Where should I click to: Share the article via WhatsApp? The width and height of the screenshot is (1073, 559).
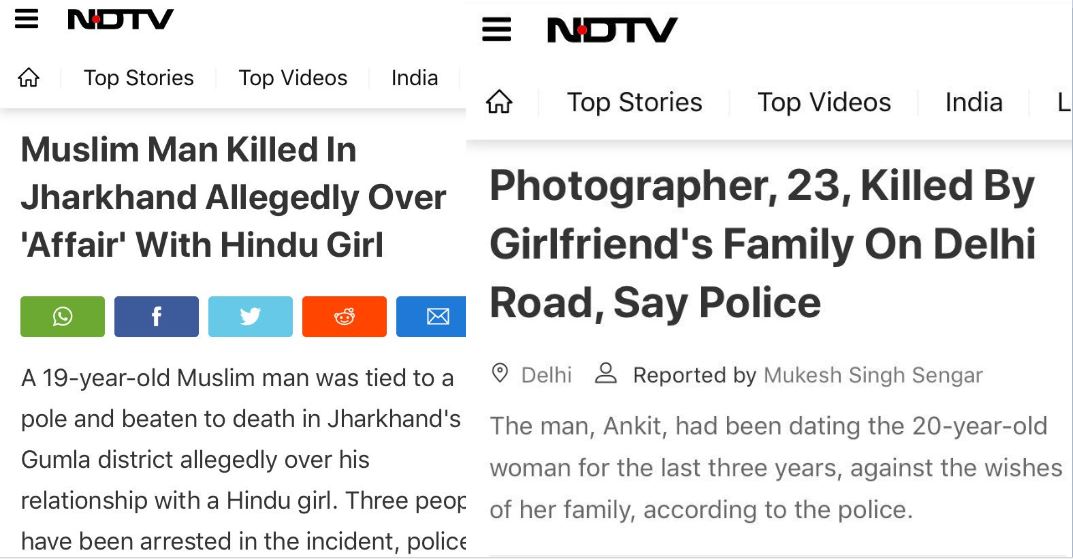coord(62,317)
